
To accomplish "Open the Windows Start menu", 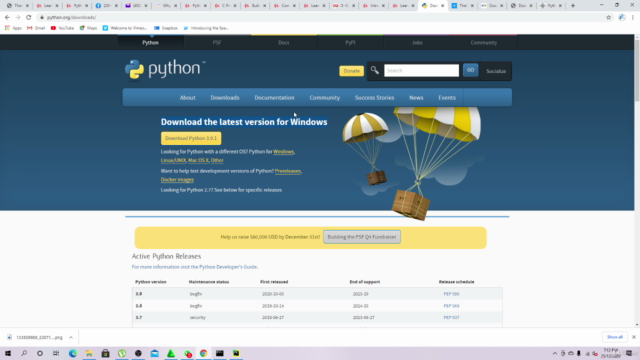I will tap(8, 353).
